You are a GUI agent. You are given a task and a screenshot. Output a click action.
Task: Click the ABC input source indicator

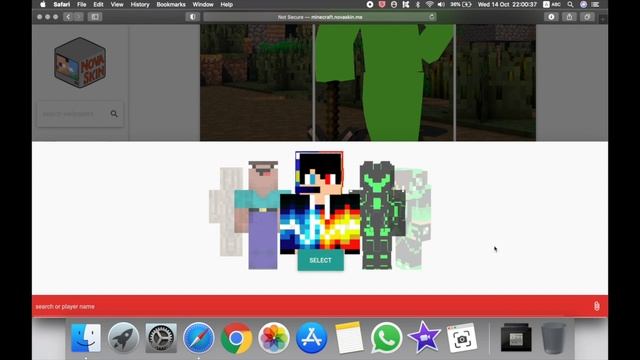click(552, 4)
